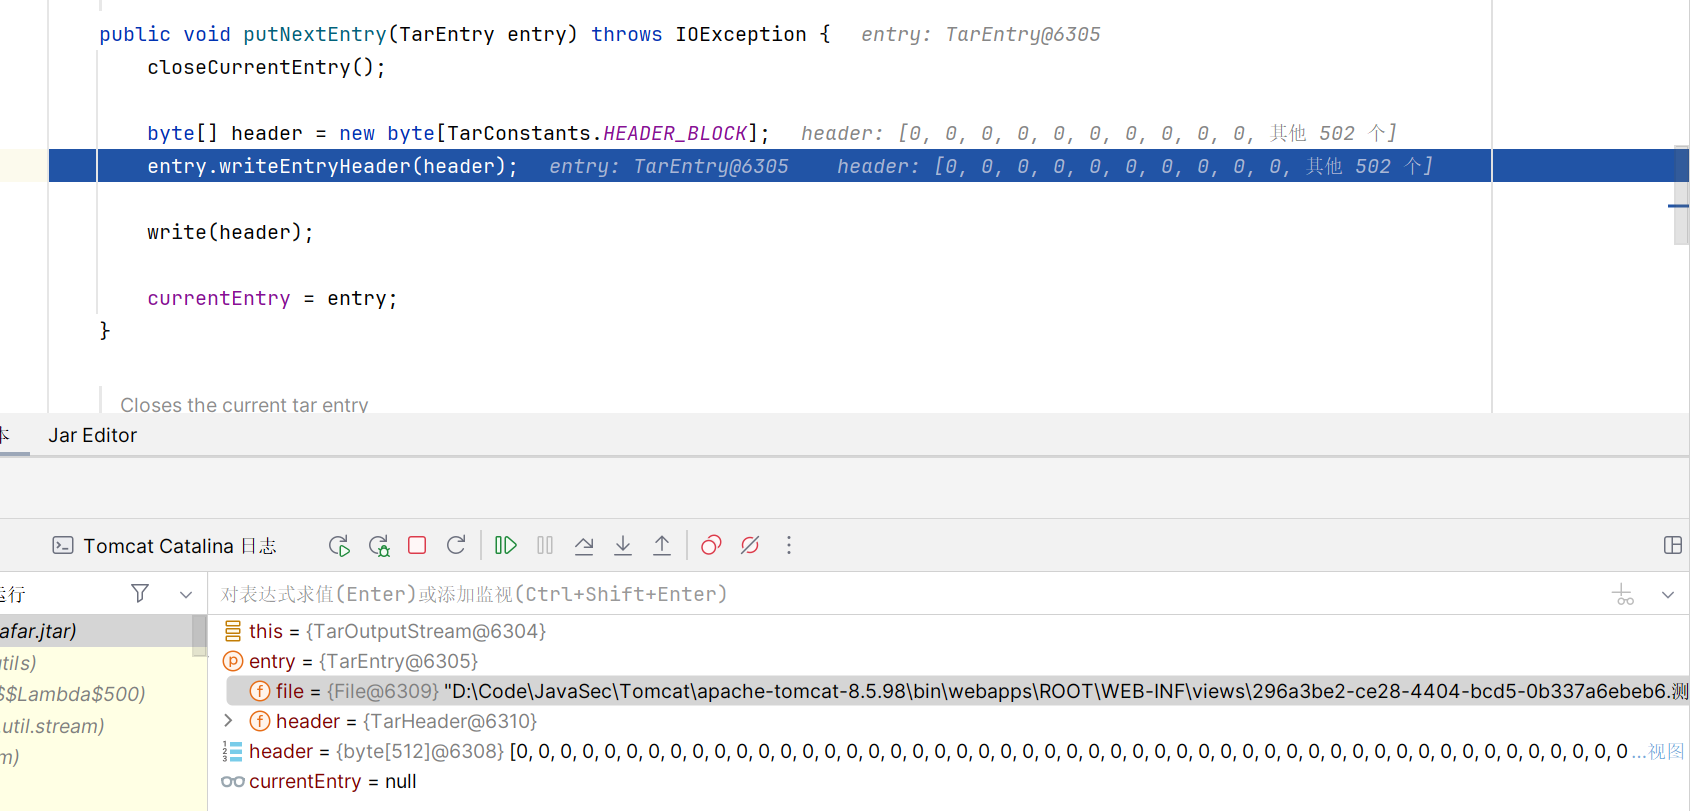Viewport: 1693px width, 811px height.
Task: Click HEADER_BLOCK constant in code
Action: pyautogui.click(x=676, y=133)
